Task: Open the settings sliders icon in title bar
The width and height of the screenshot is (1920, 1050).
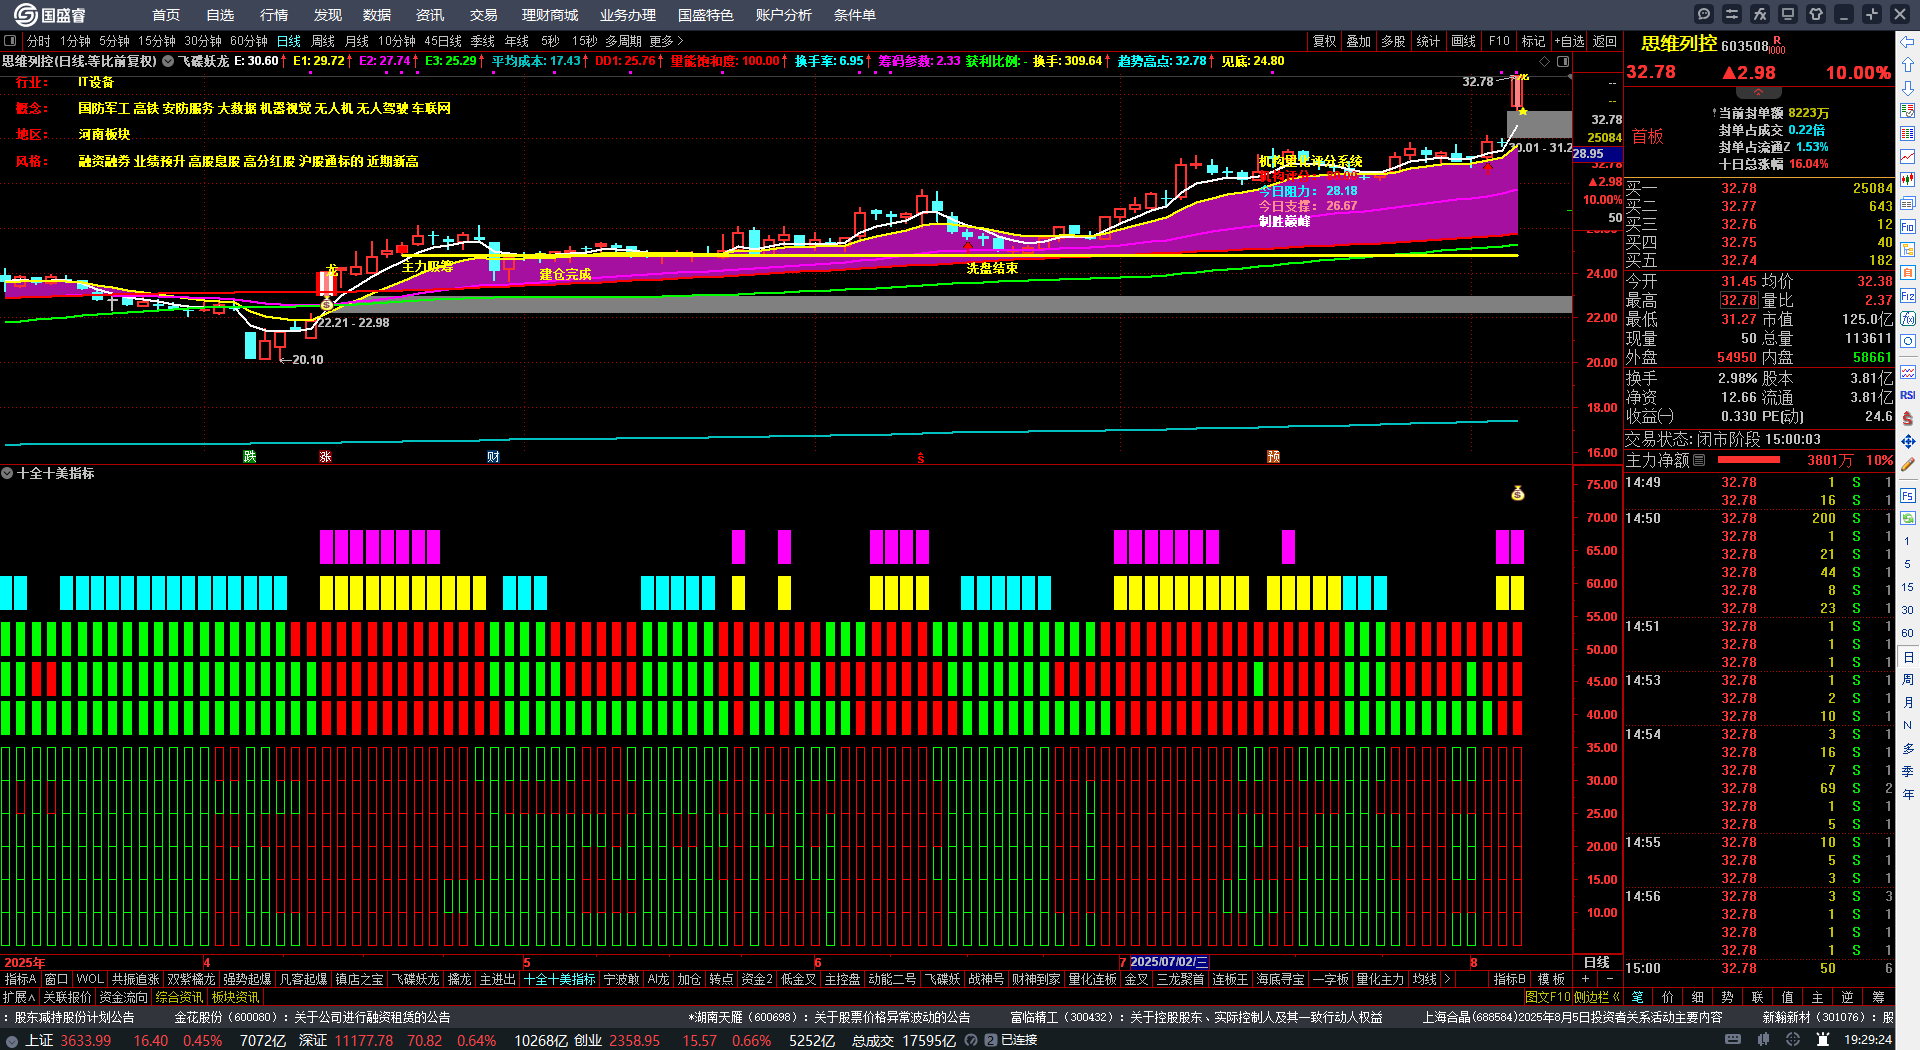Action: 1732,14
